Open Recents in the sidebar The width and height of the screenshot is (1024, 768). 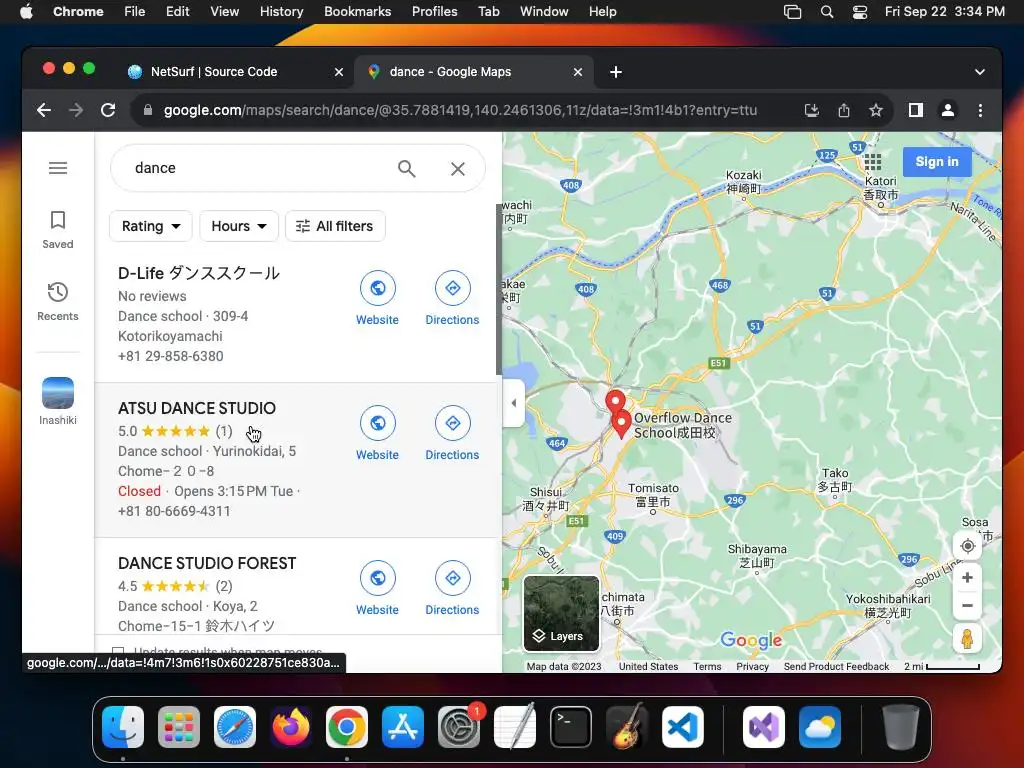(x=57, y=301)
